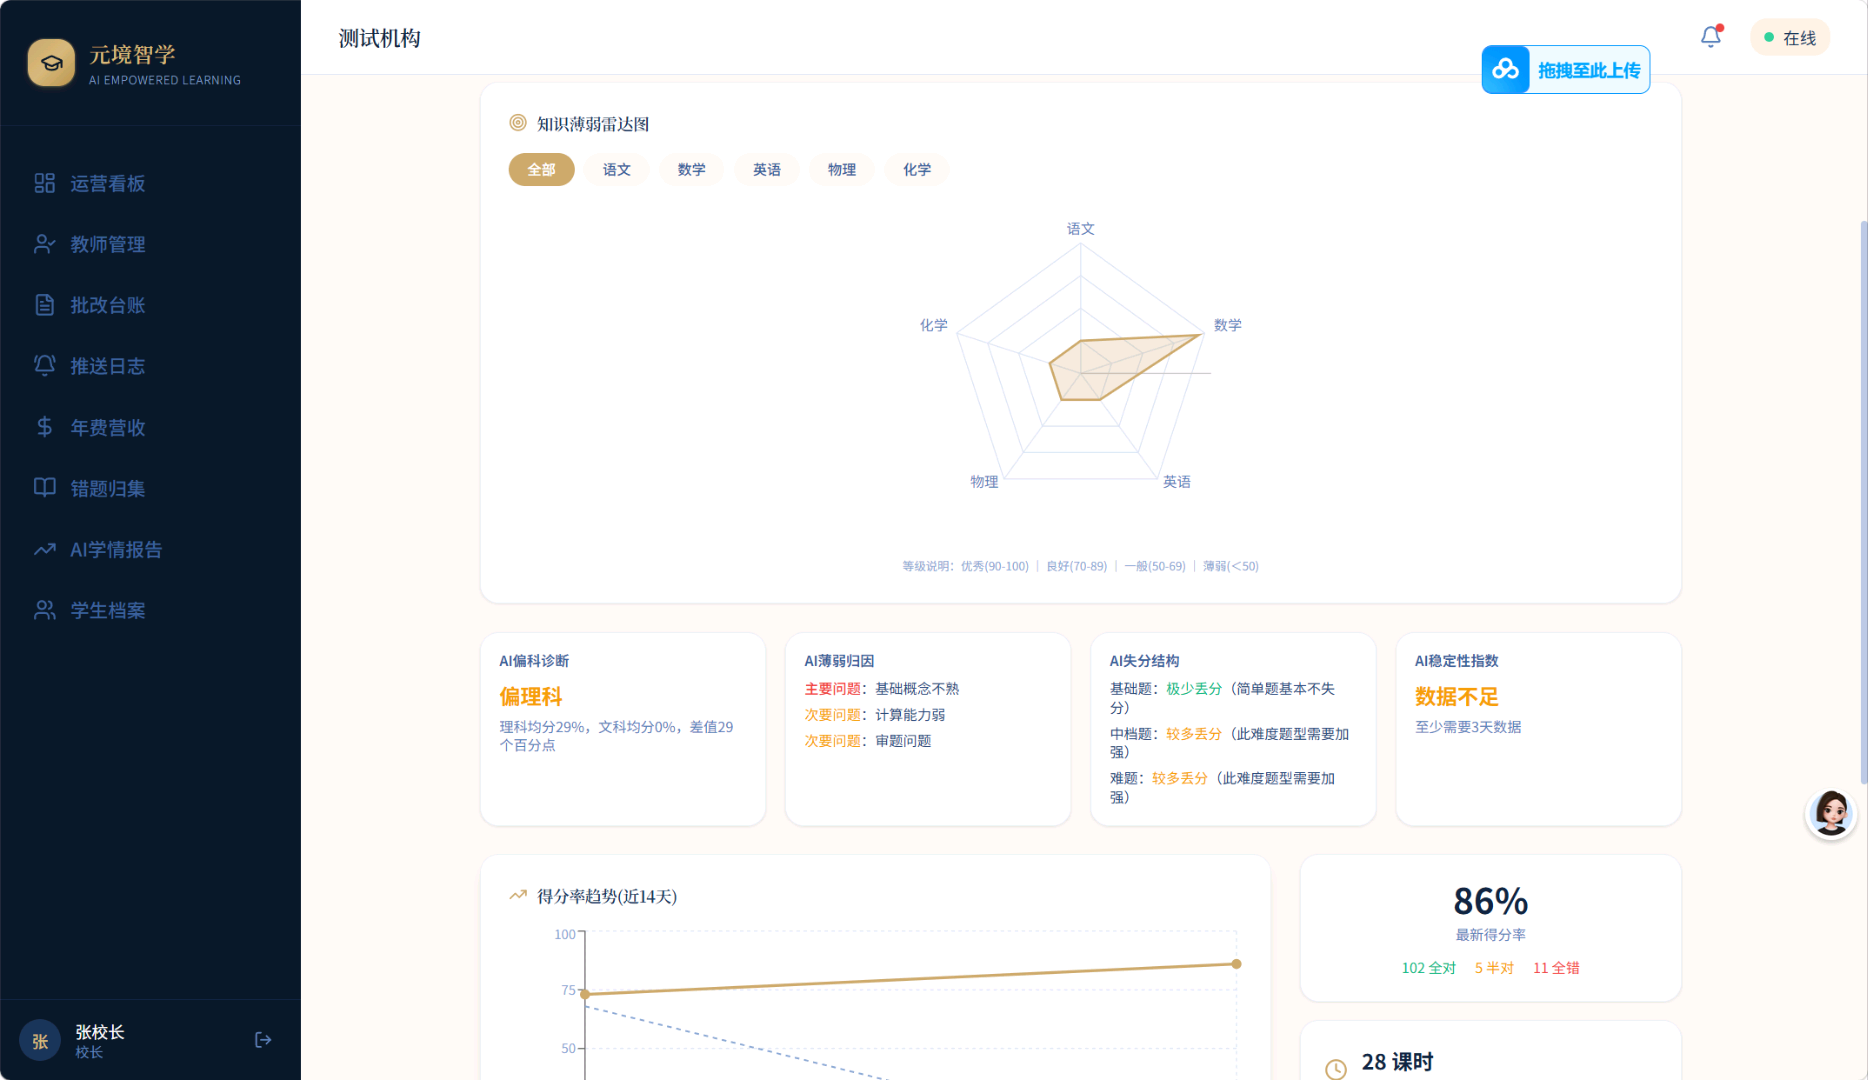Open 年费营收 section

pyautogui.click(x=150, y=427)
